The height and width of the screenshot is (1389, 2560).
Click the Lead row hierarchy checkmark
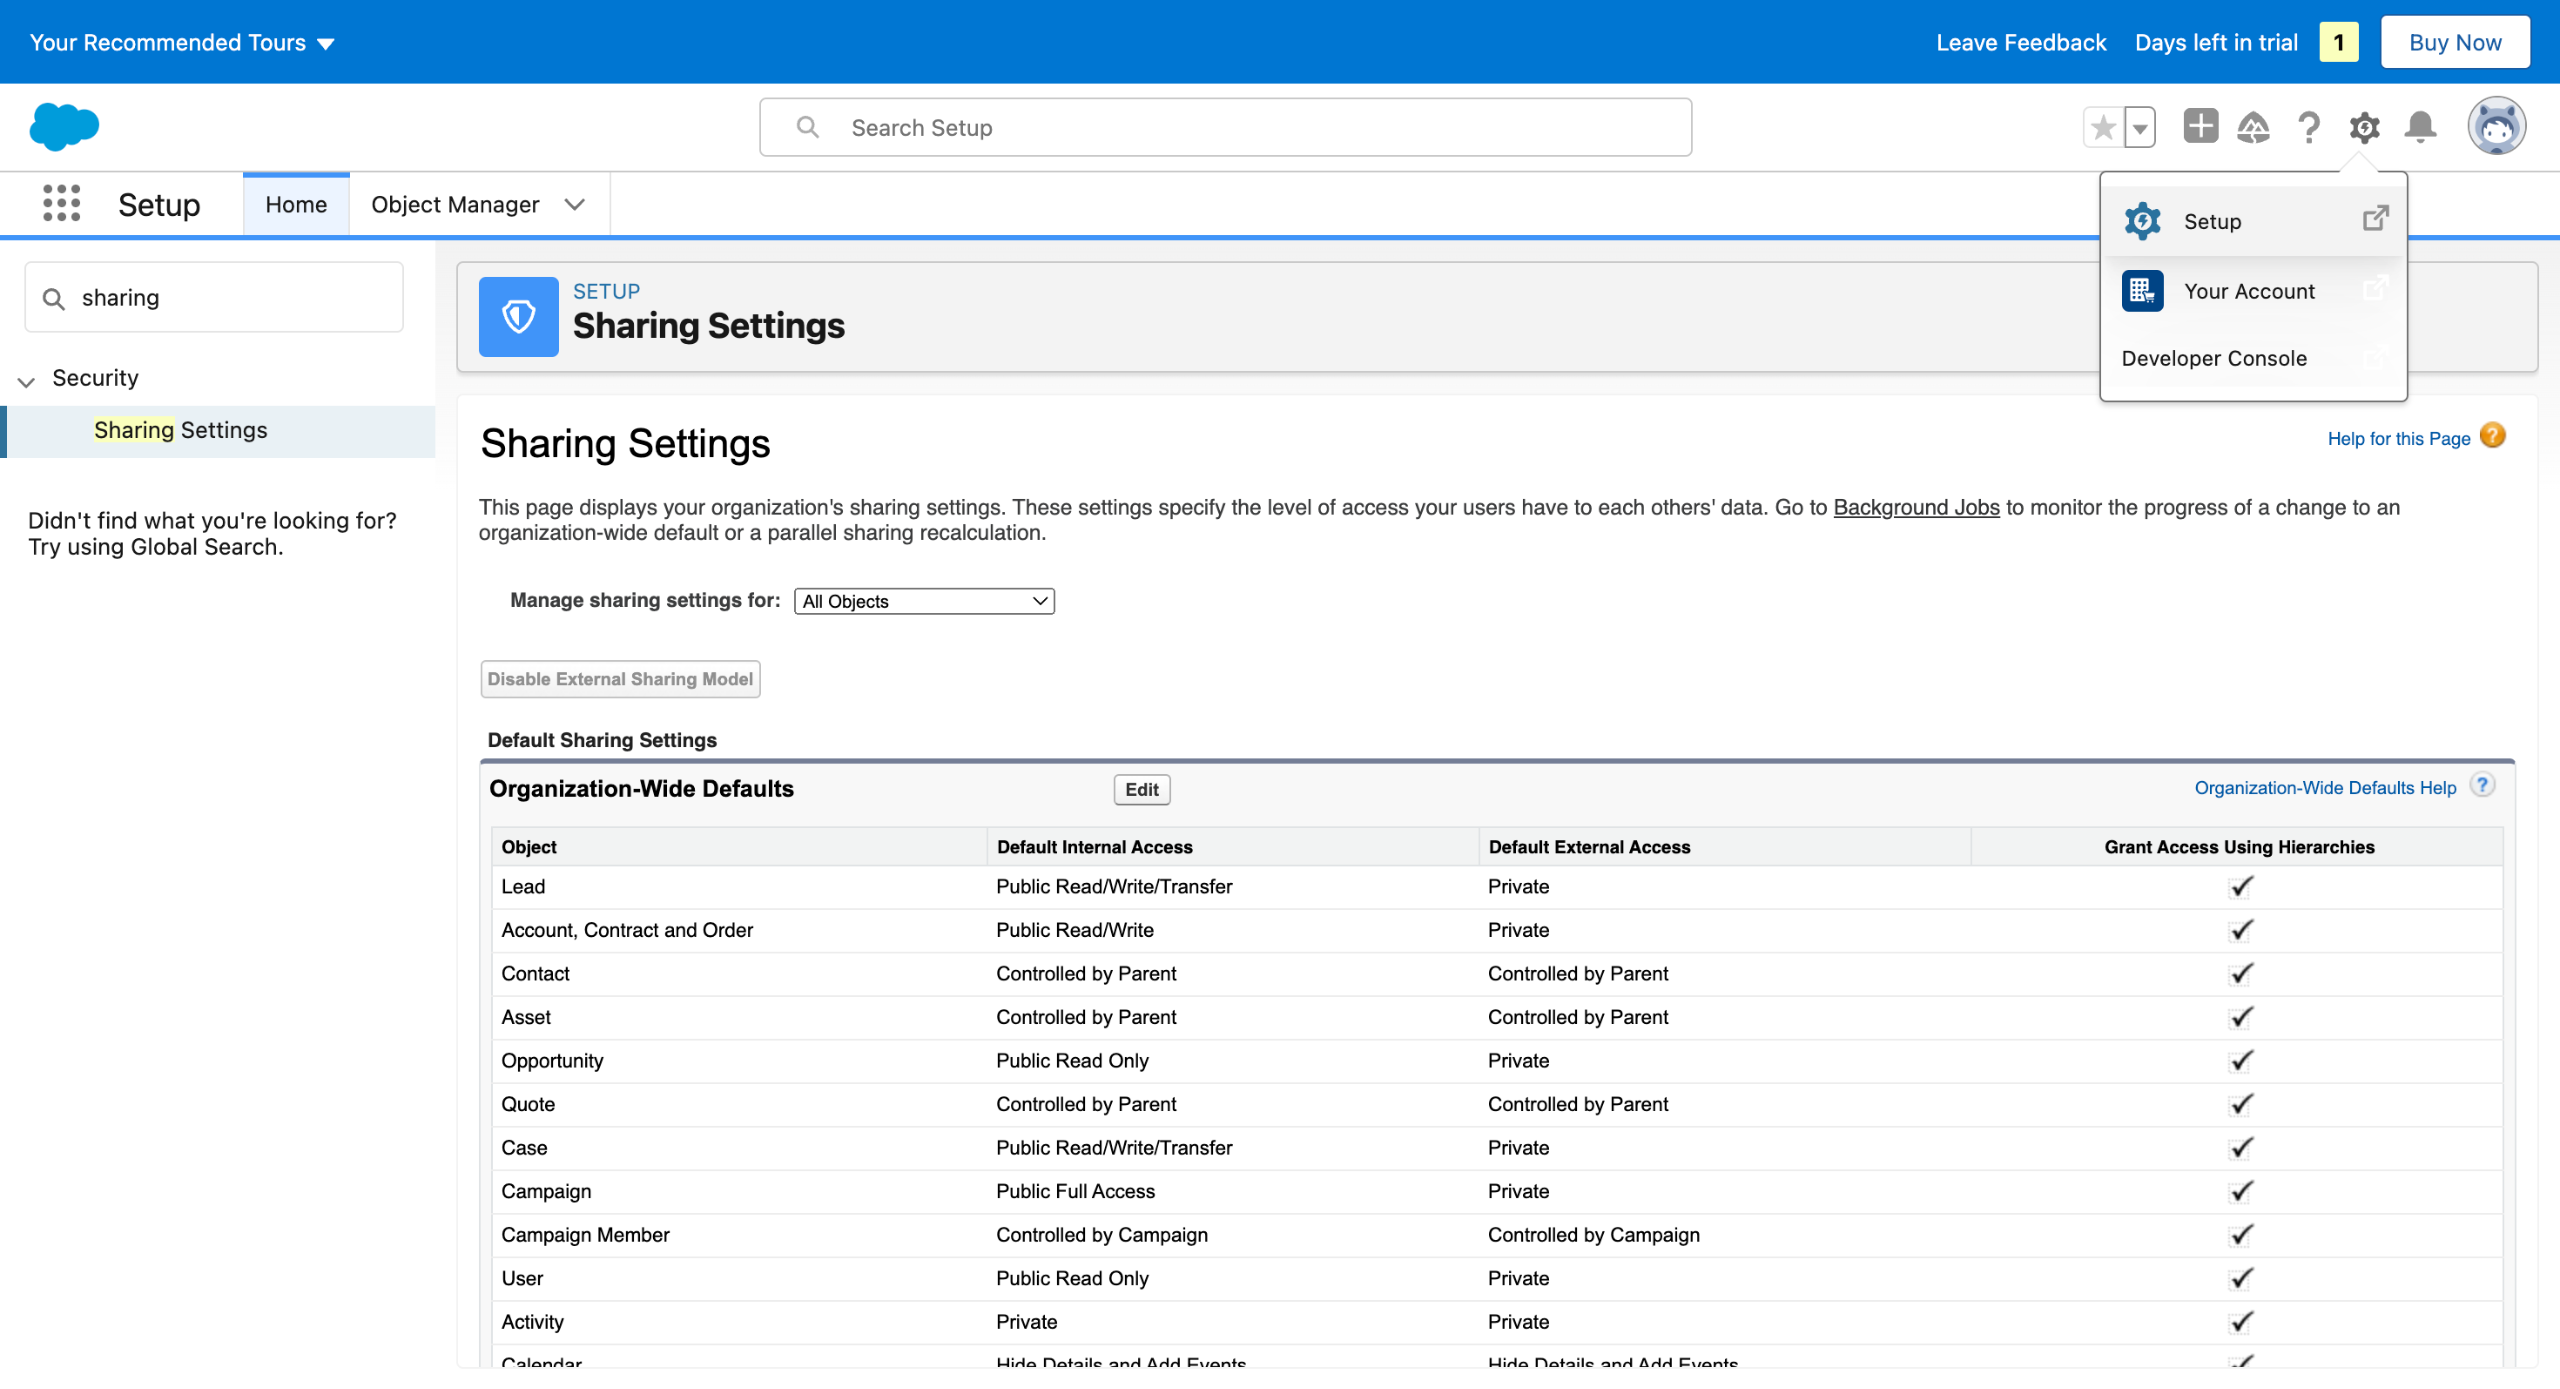[x=2240, y=887]
